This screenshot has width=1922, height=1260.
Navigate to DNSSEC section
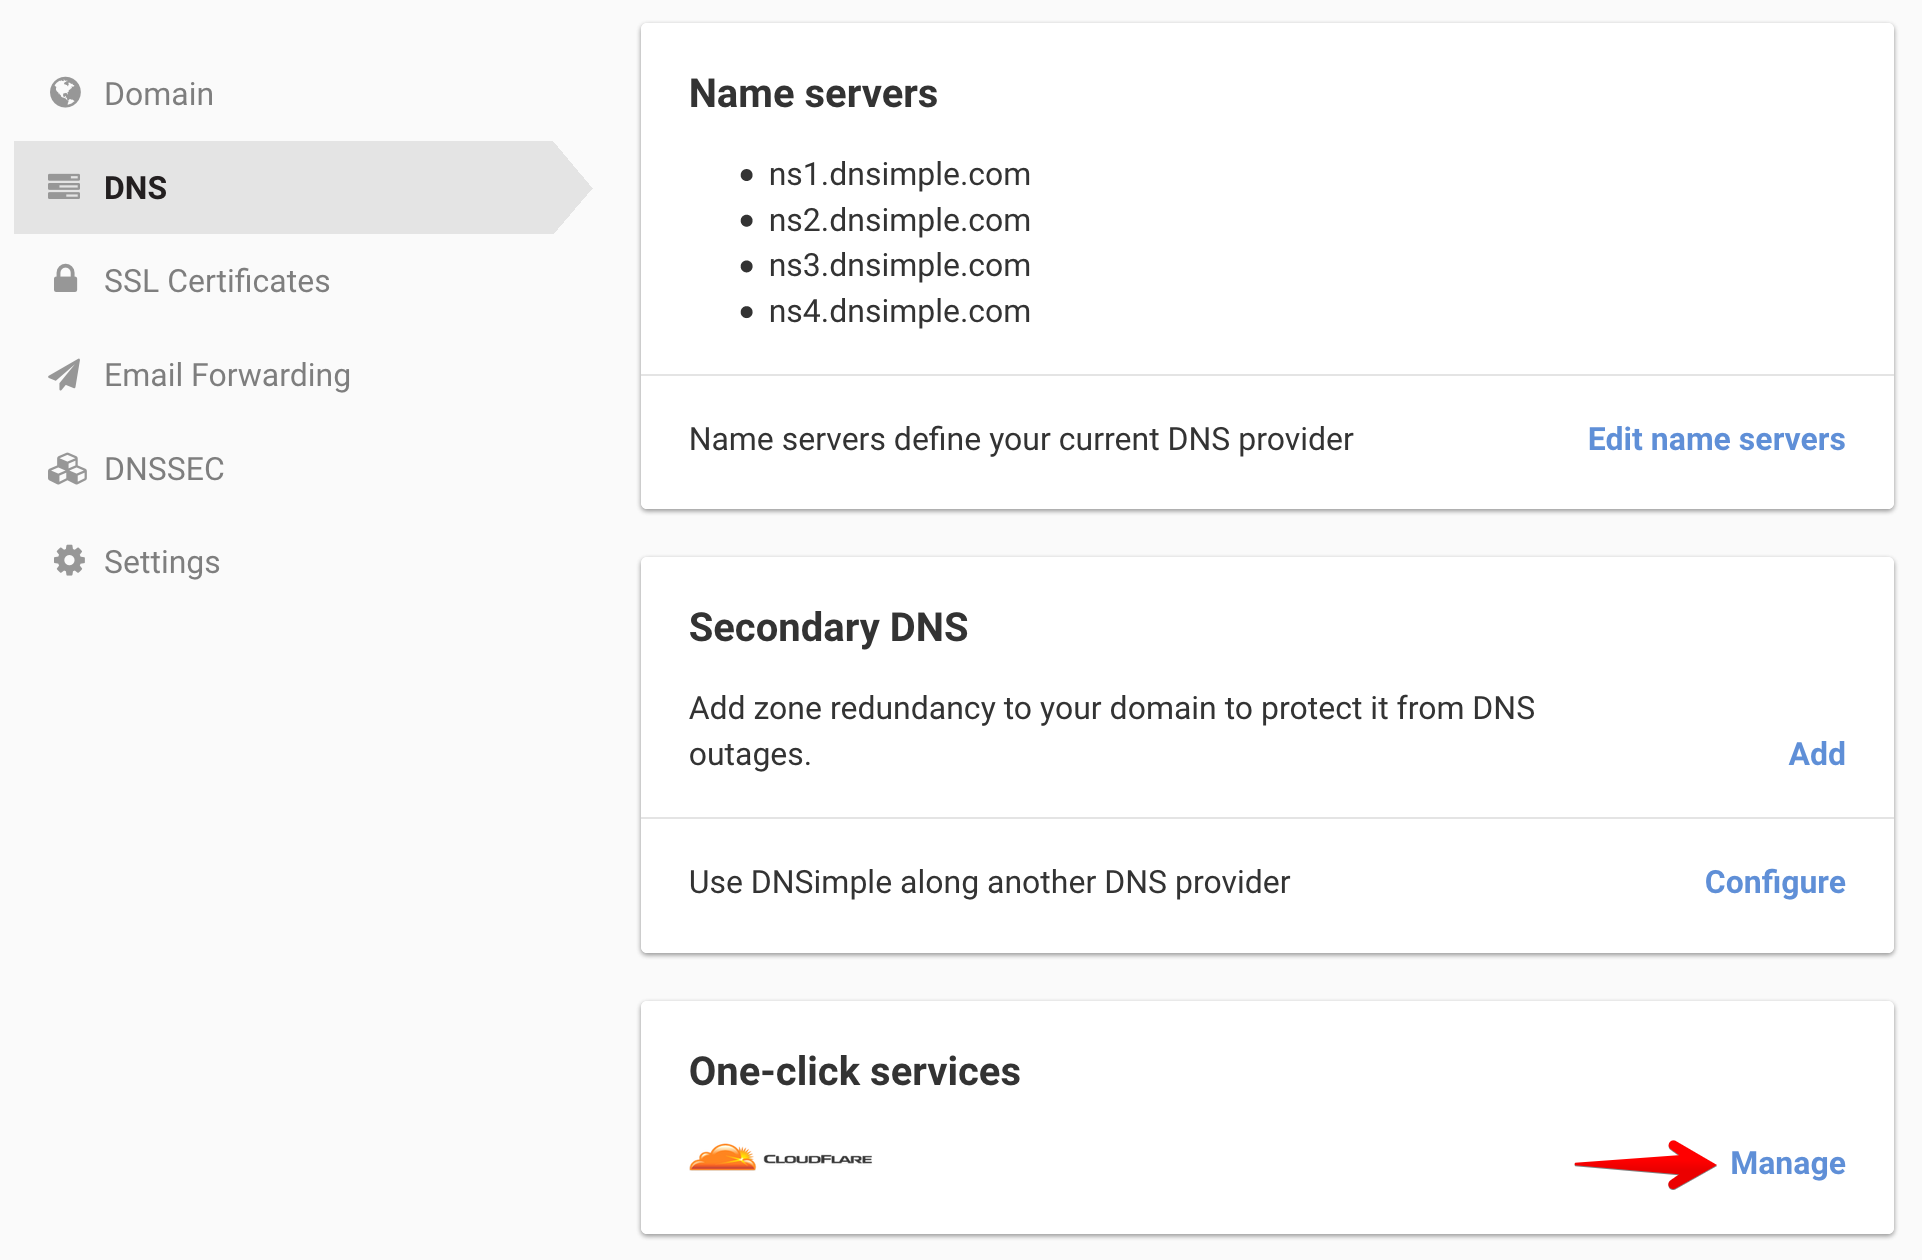pos(164,469)
